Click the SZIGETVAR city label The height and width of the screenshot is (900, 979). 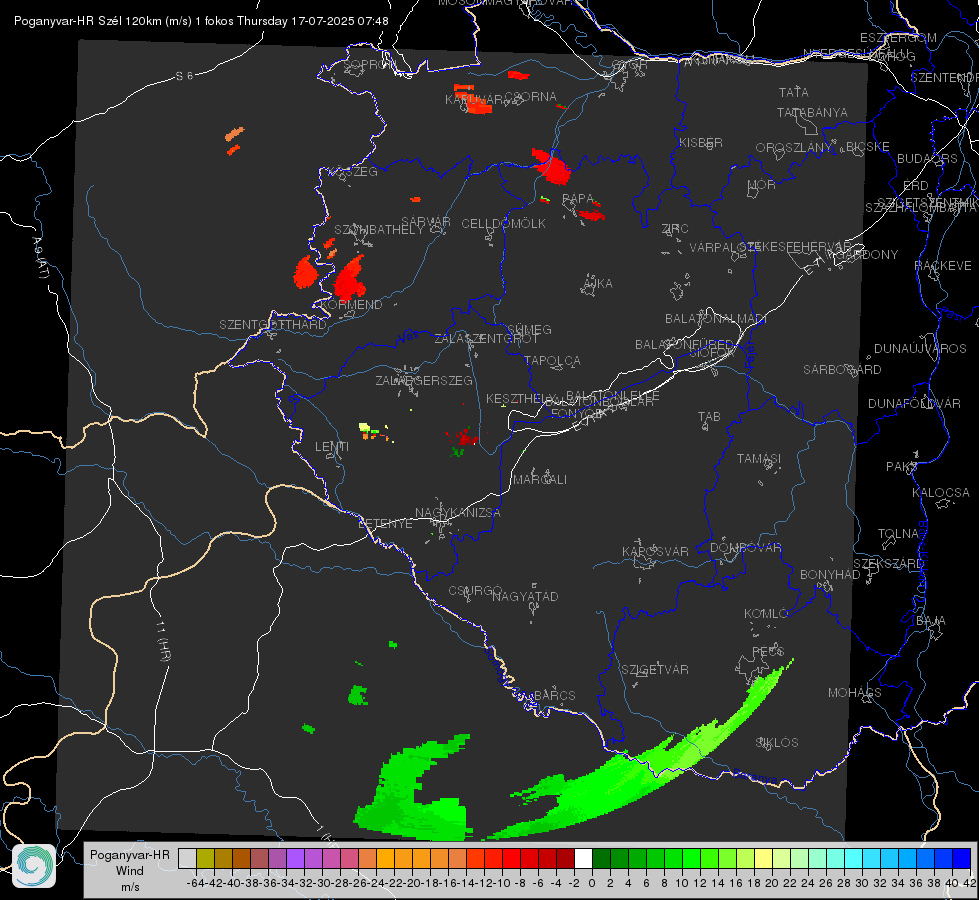tap(654, 670)
